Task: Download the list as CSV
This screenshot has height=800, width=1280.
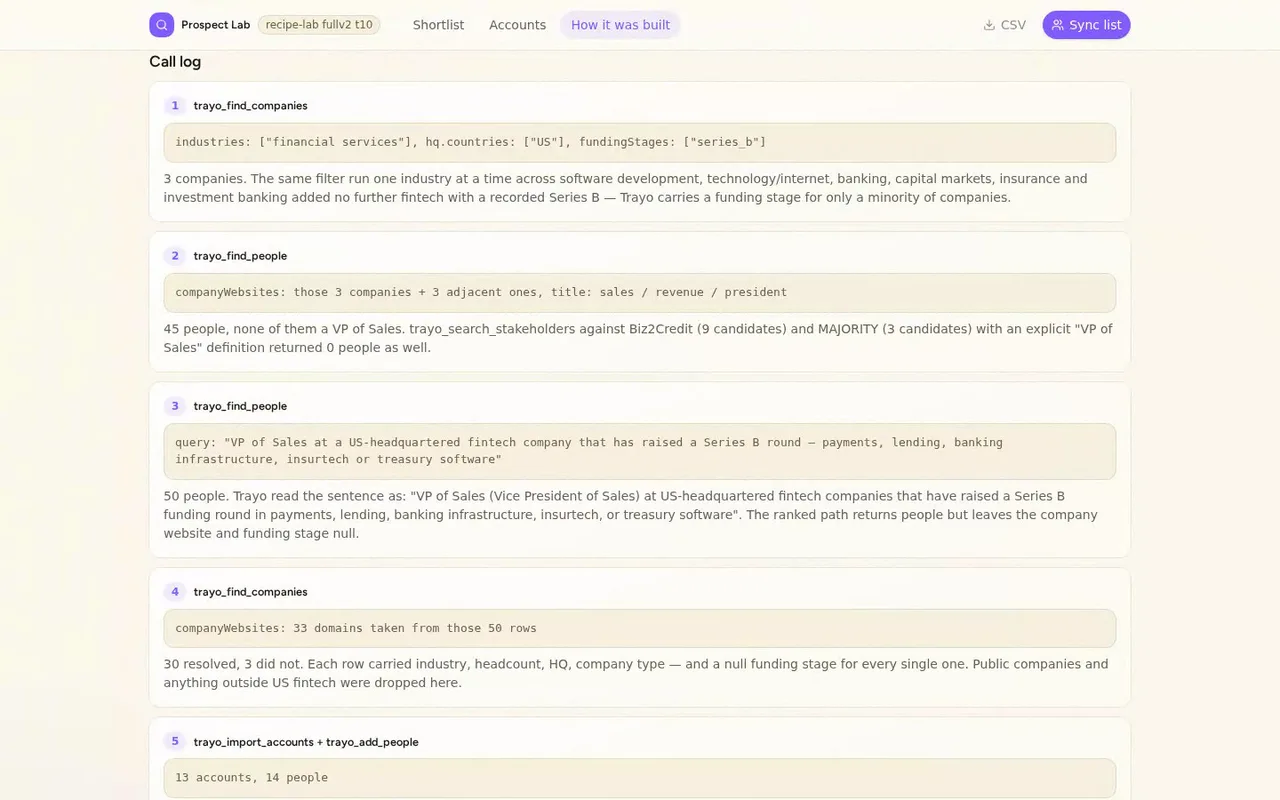Action: (x=1004, y=25)
